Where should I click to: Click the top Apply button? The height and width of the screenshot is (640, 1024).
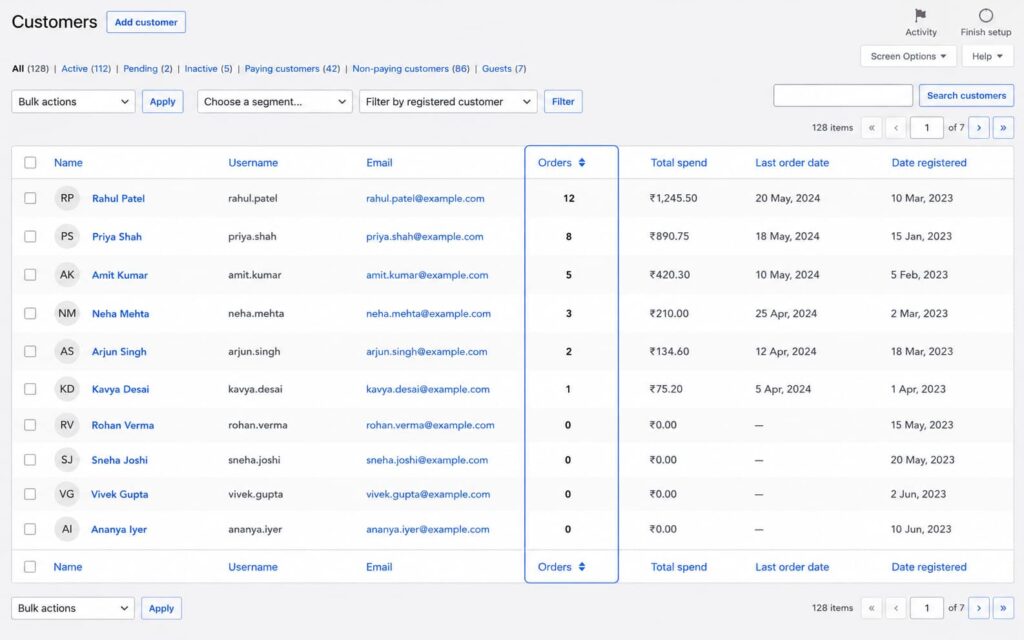163,101
